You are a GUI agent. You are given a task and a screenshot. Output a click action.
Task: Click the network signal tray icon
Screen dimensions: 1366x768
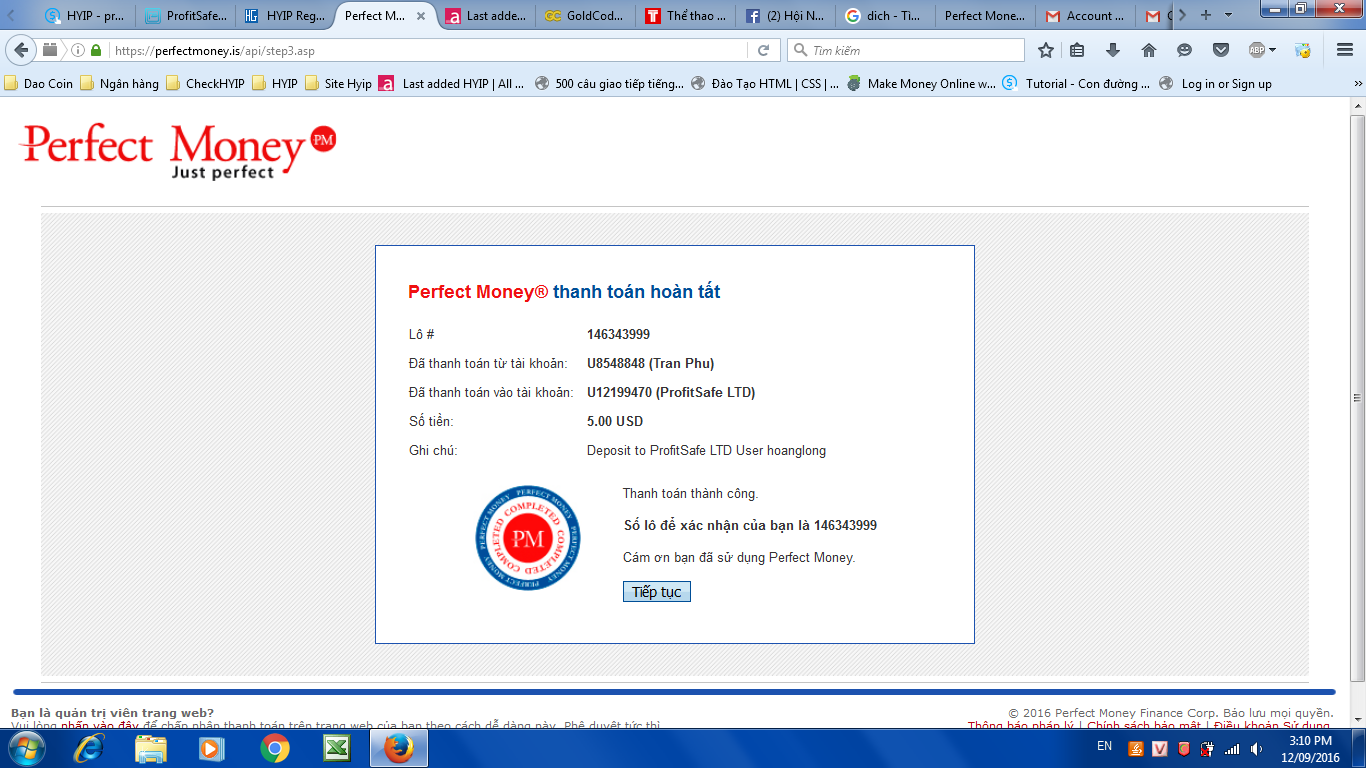coord(1232,748)
